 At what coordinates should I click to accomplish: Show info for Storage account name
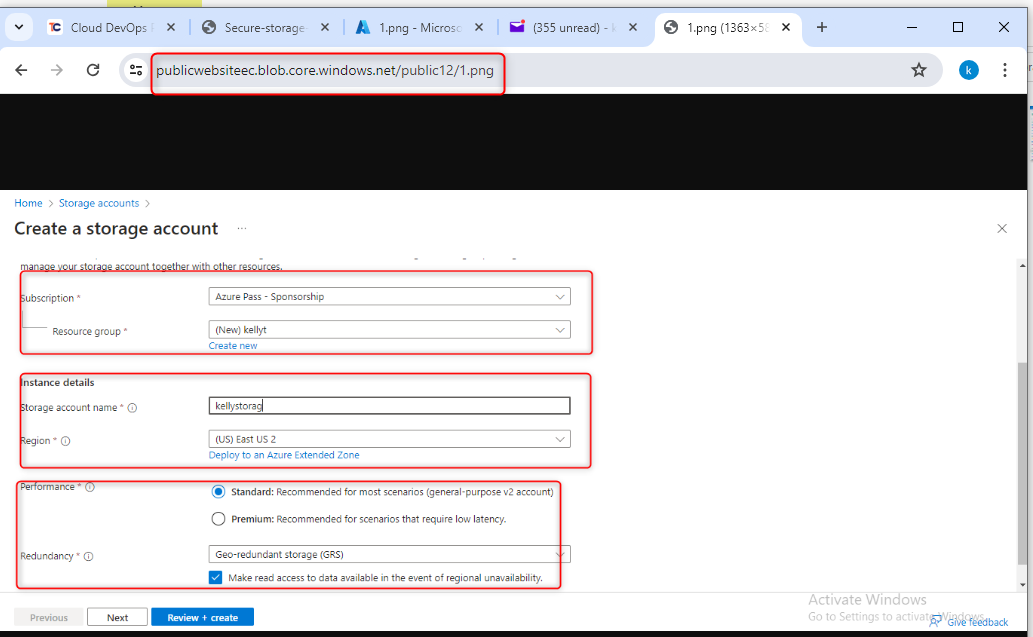coord(132,408)
